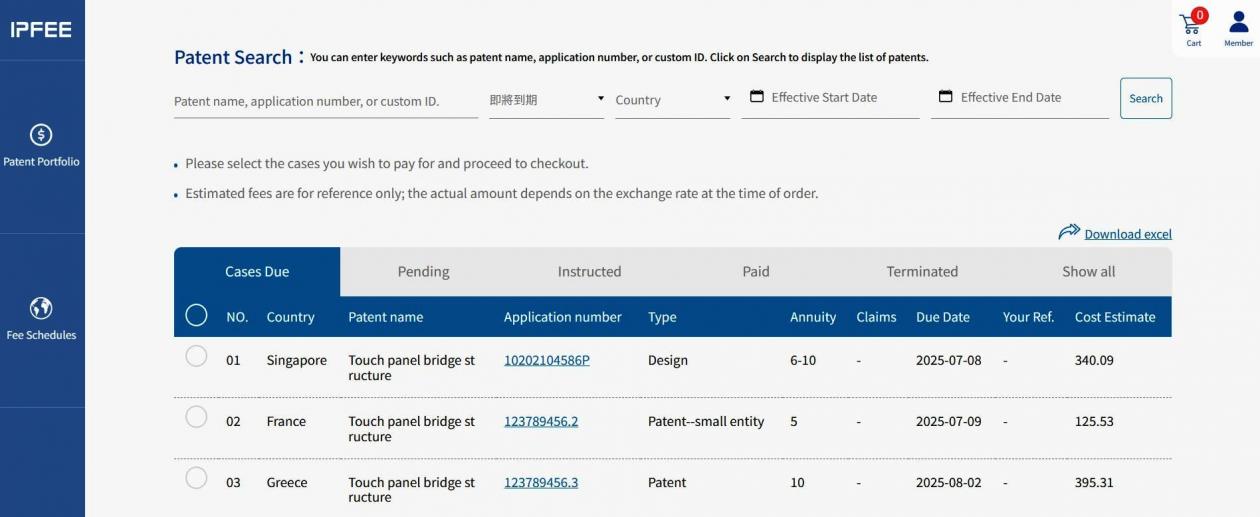1260x517 pixels.
Task: Expand the Country dropdown
Action: (x=672, y=100)
